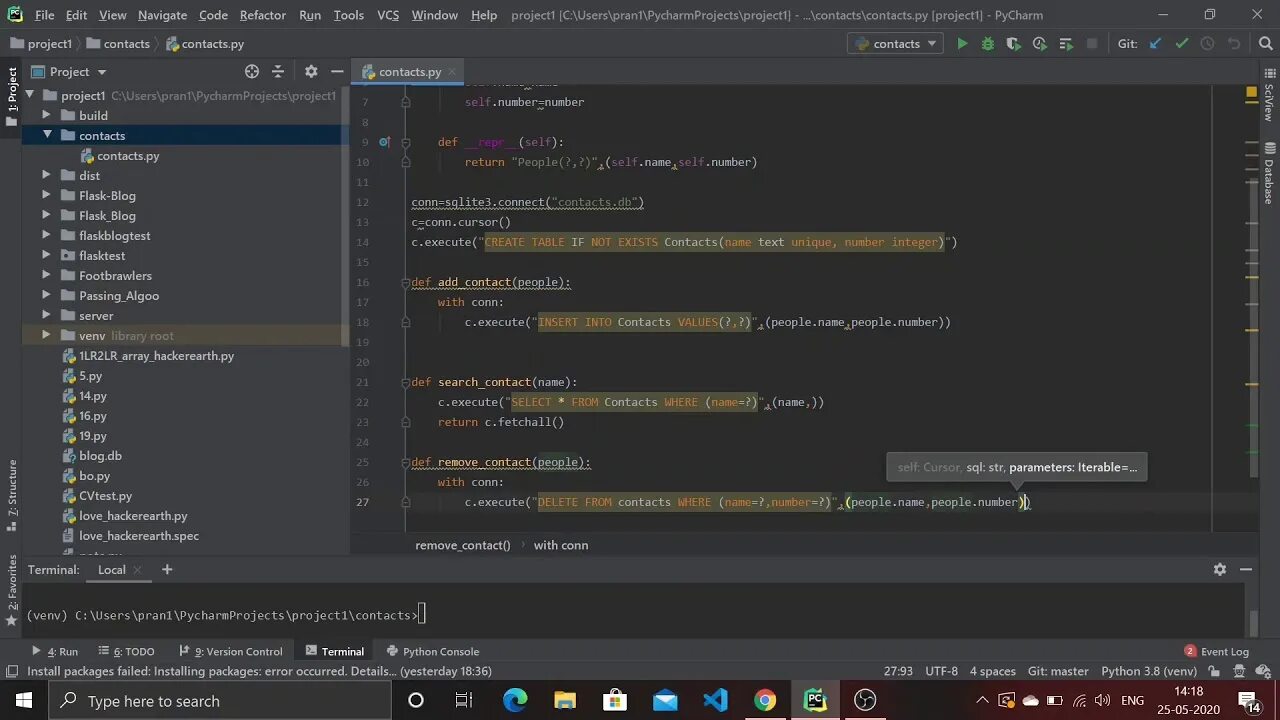Open the Refactor menu
The height and width of the screenshot is (720, 1280).
coord(263,15)
